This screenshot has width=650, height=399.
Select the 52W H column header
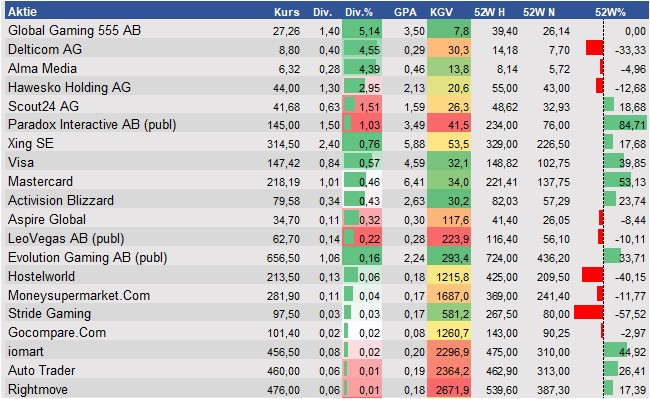[489, 12]
